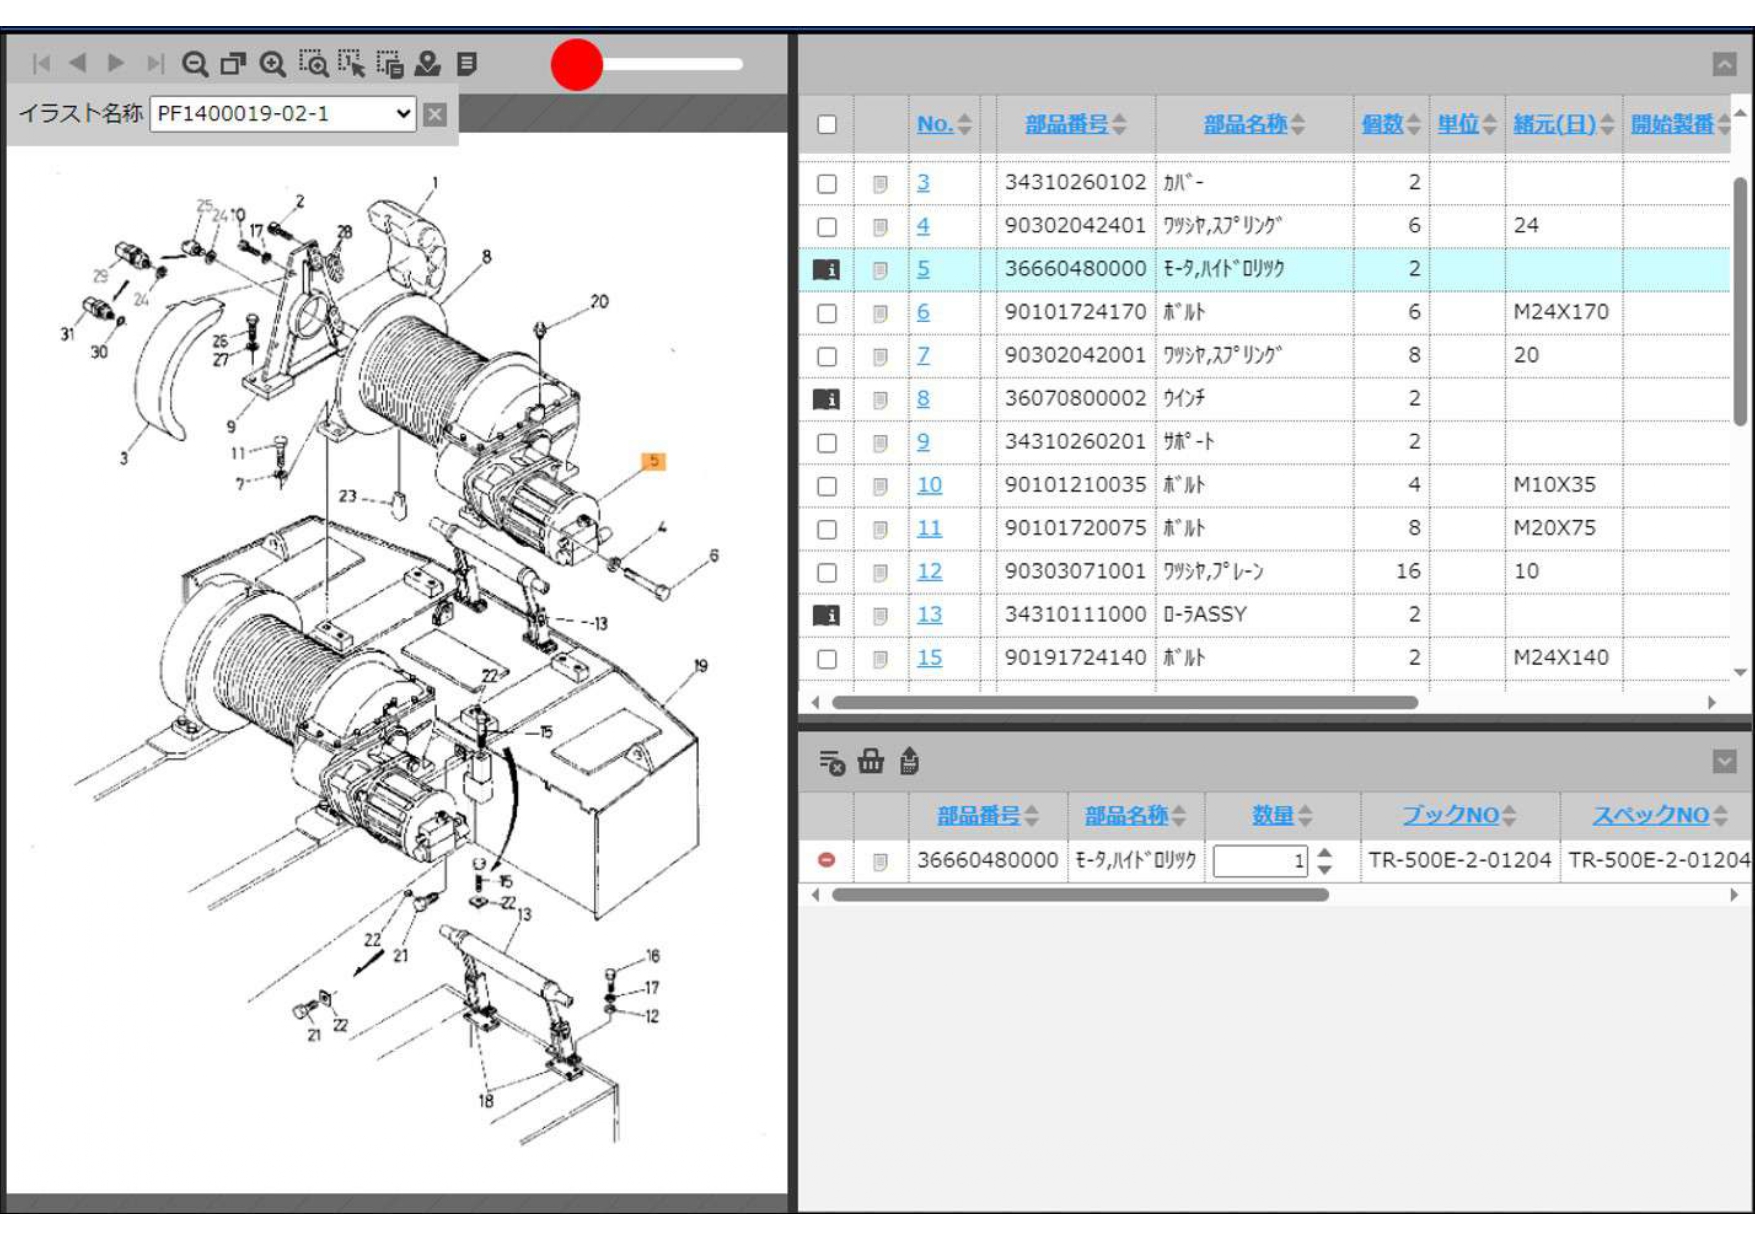Click the fit-to-window illustration icon
Image resolution: width=1755 pixels, height=1240 pixels.
pyautogui.click(x=233, y=64)
